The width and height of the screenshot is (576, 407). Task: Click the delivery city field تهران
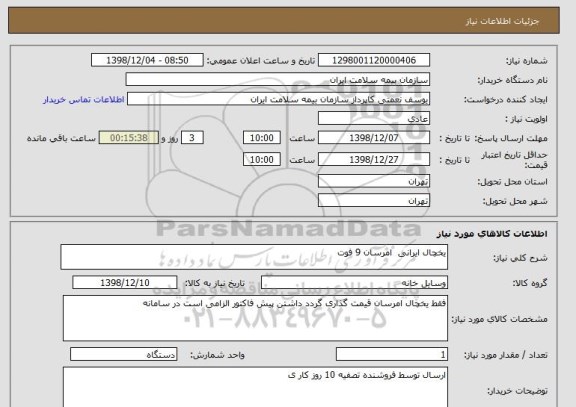[x=374, y=201]
